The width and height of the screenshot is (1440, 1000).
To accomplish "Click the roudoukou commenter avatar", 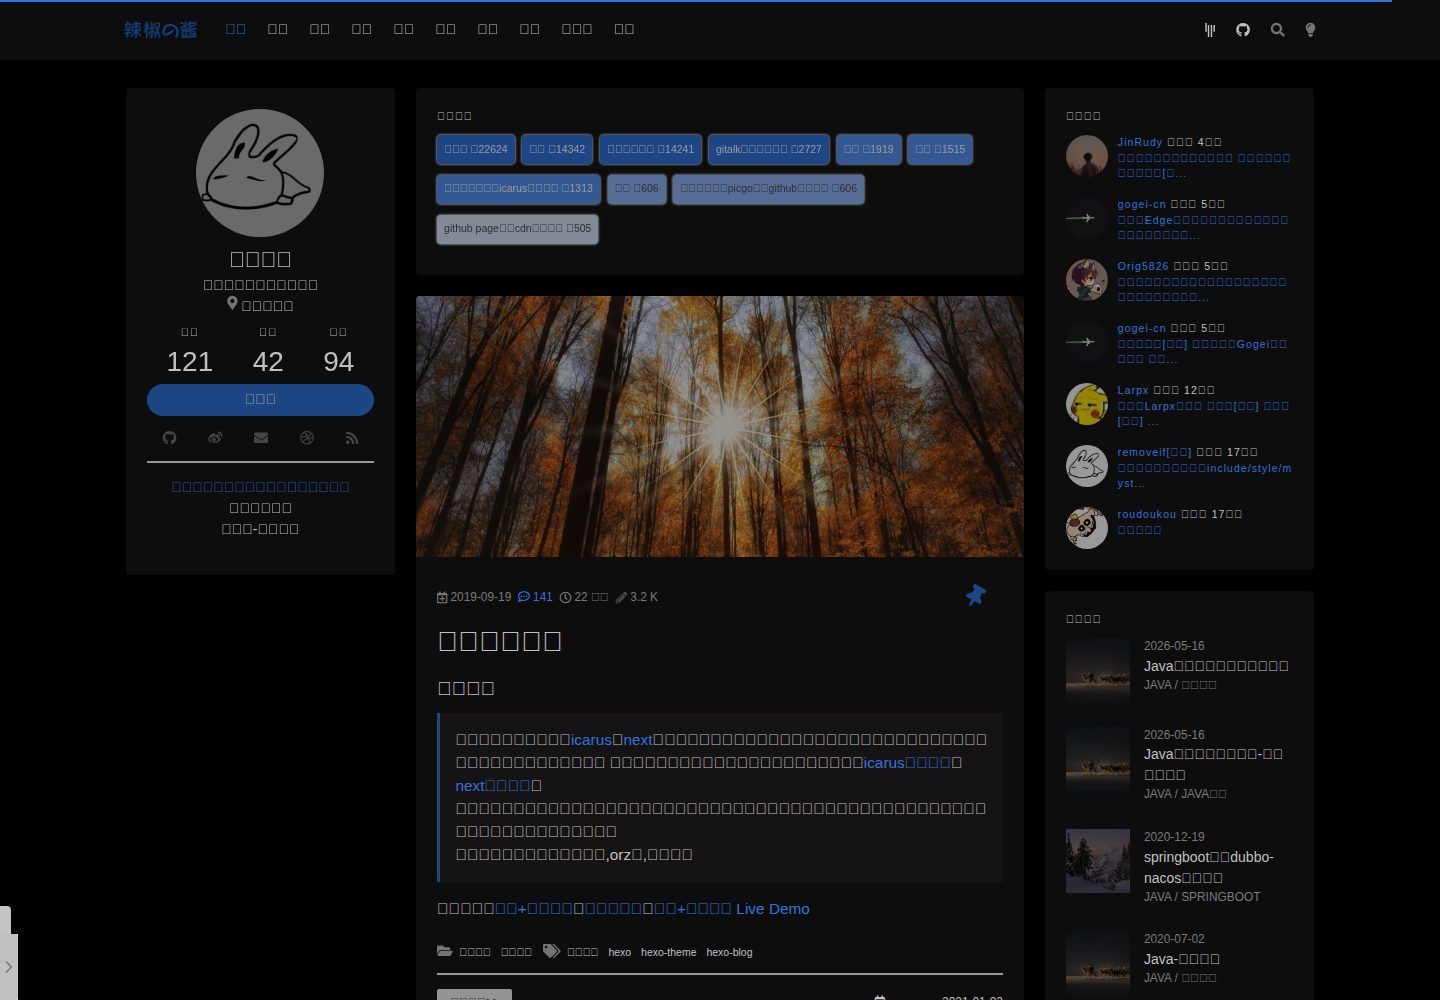I will click(x=1087, y=528).
